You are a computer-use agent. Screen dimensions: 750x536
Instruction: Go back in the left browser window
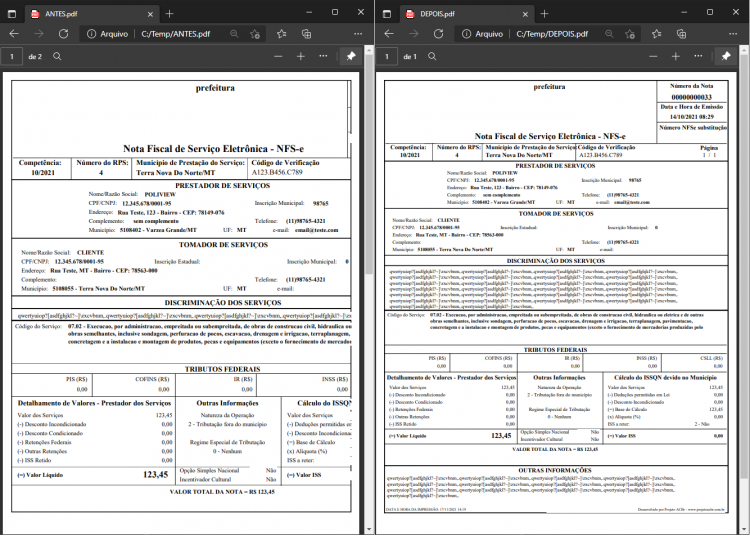tap(14, 34)
